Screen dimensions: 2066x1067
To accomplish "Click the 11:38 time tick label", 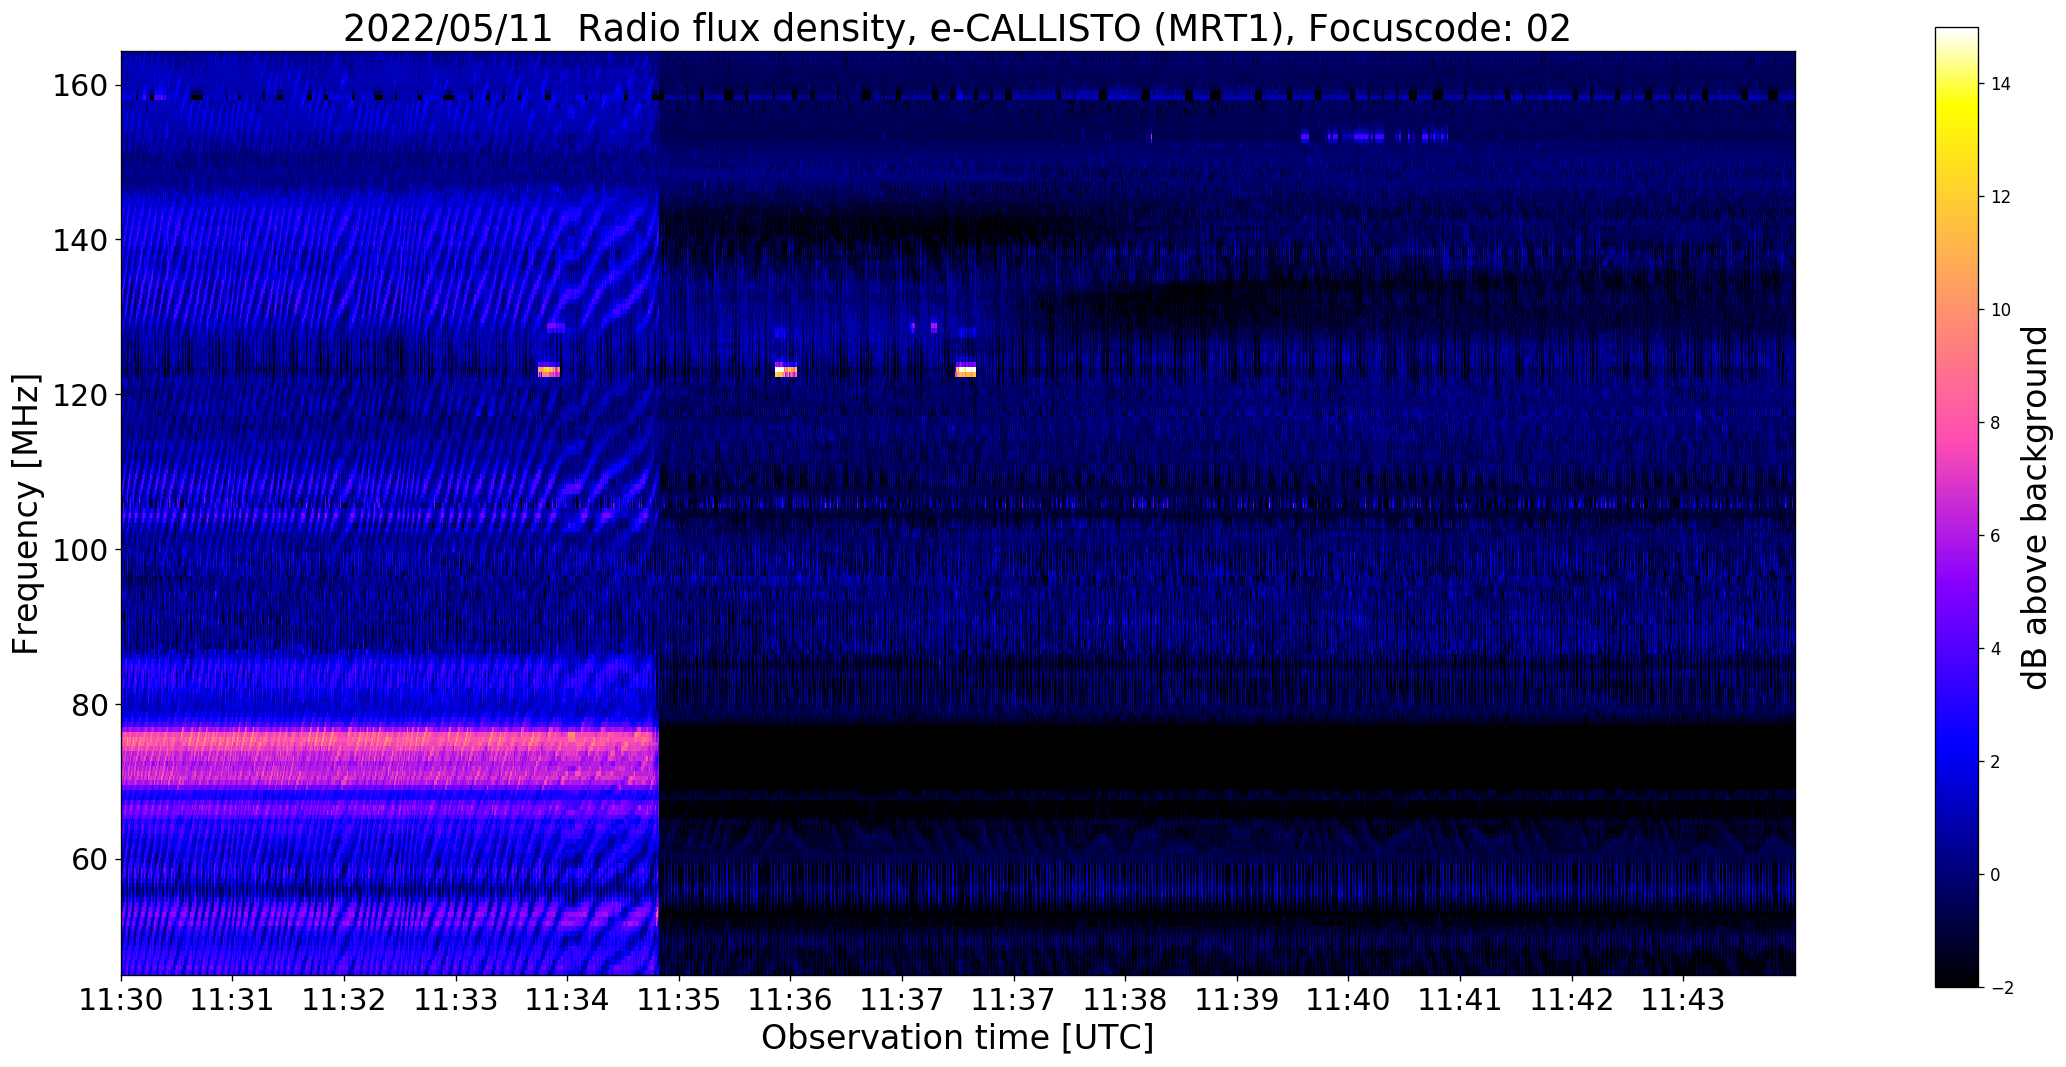I will [1126, 999].
